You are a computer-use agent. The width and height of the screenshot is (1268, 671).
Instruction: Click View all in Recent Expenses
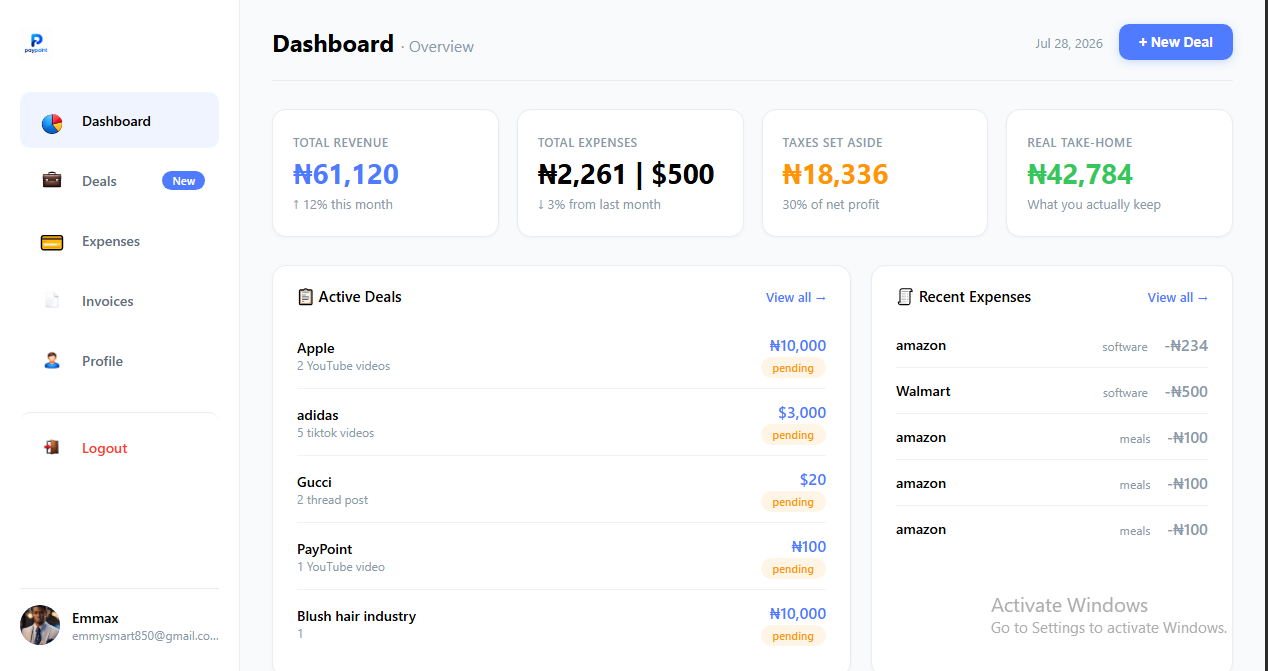pos(1178,297)
